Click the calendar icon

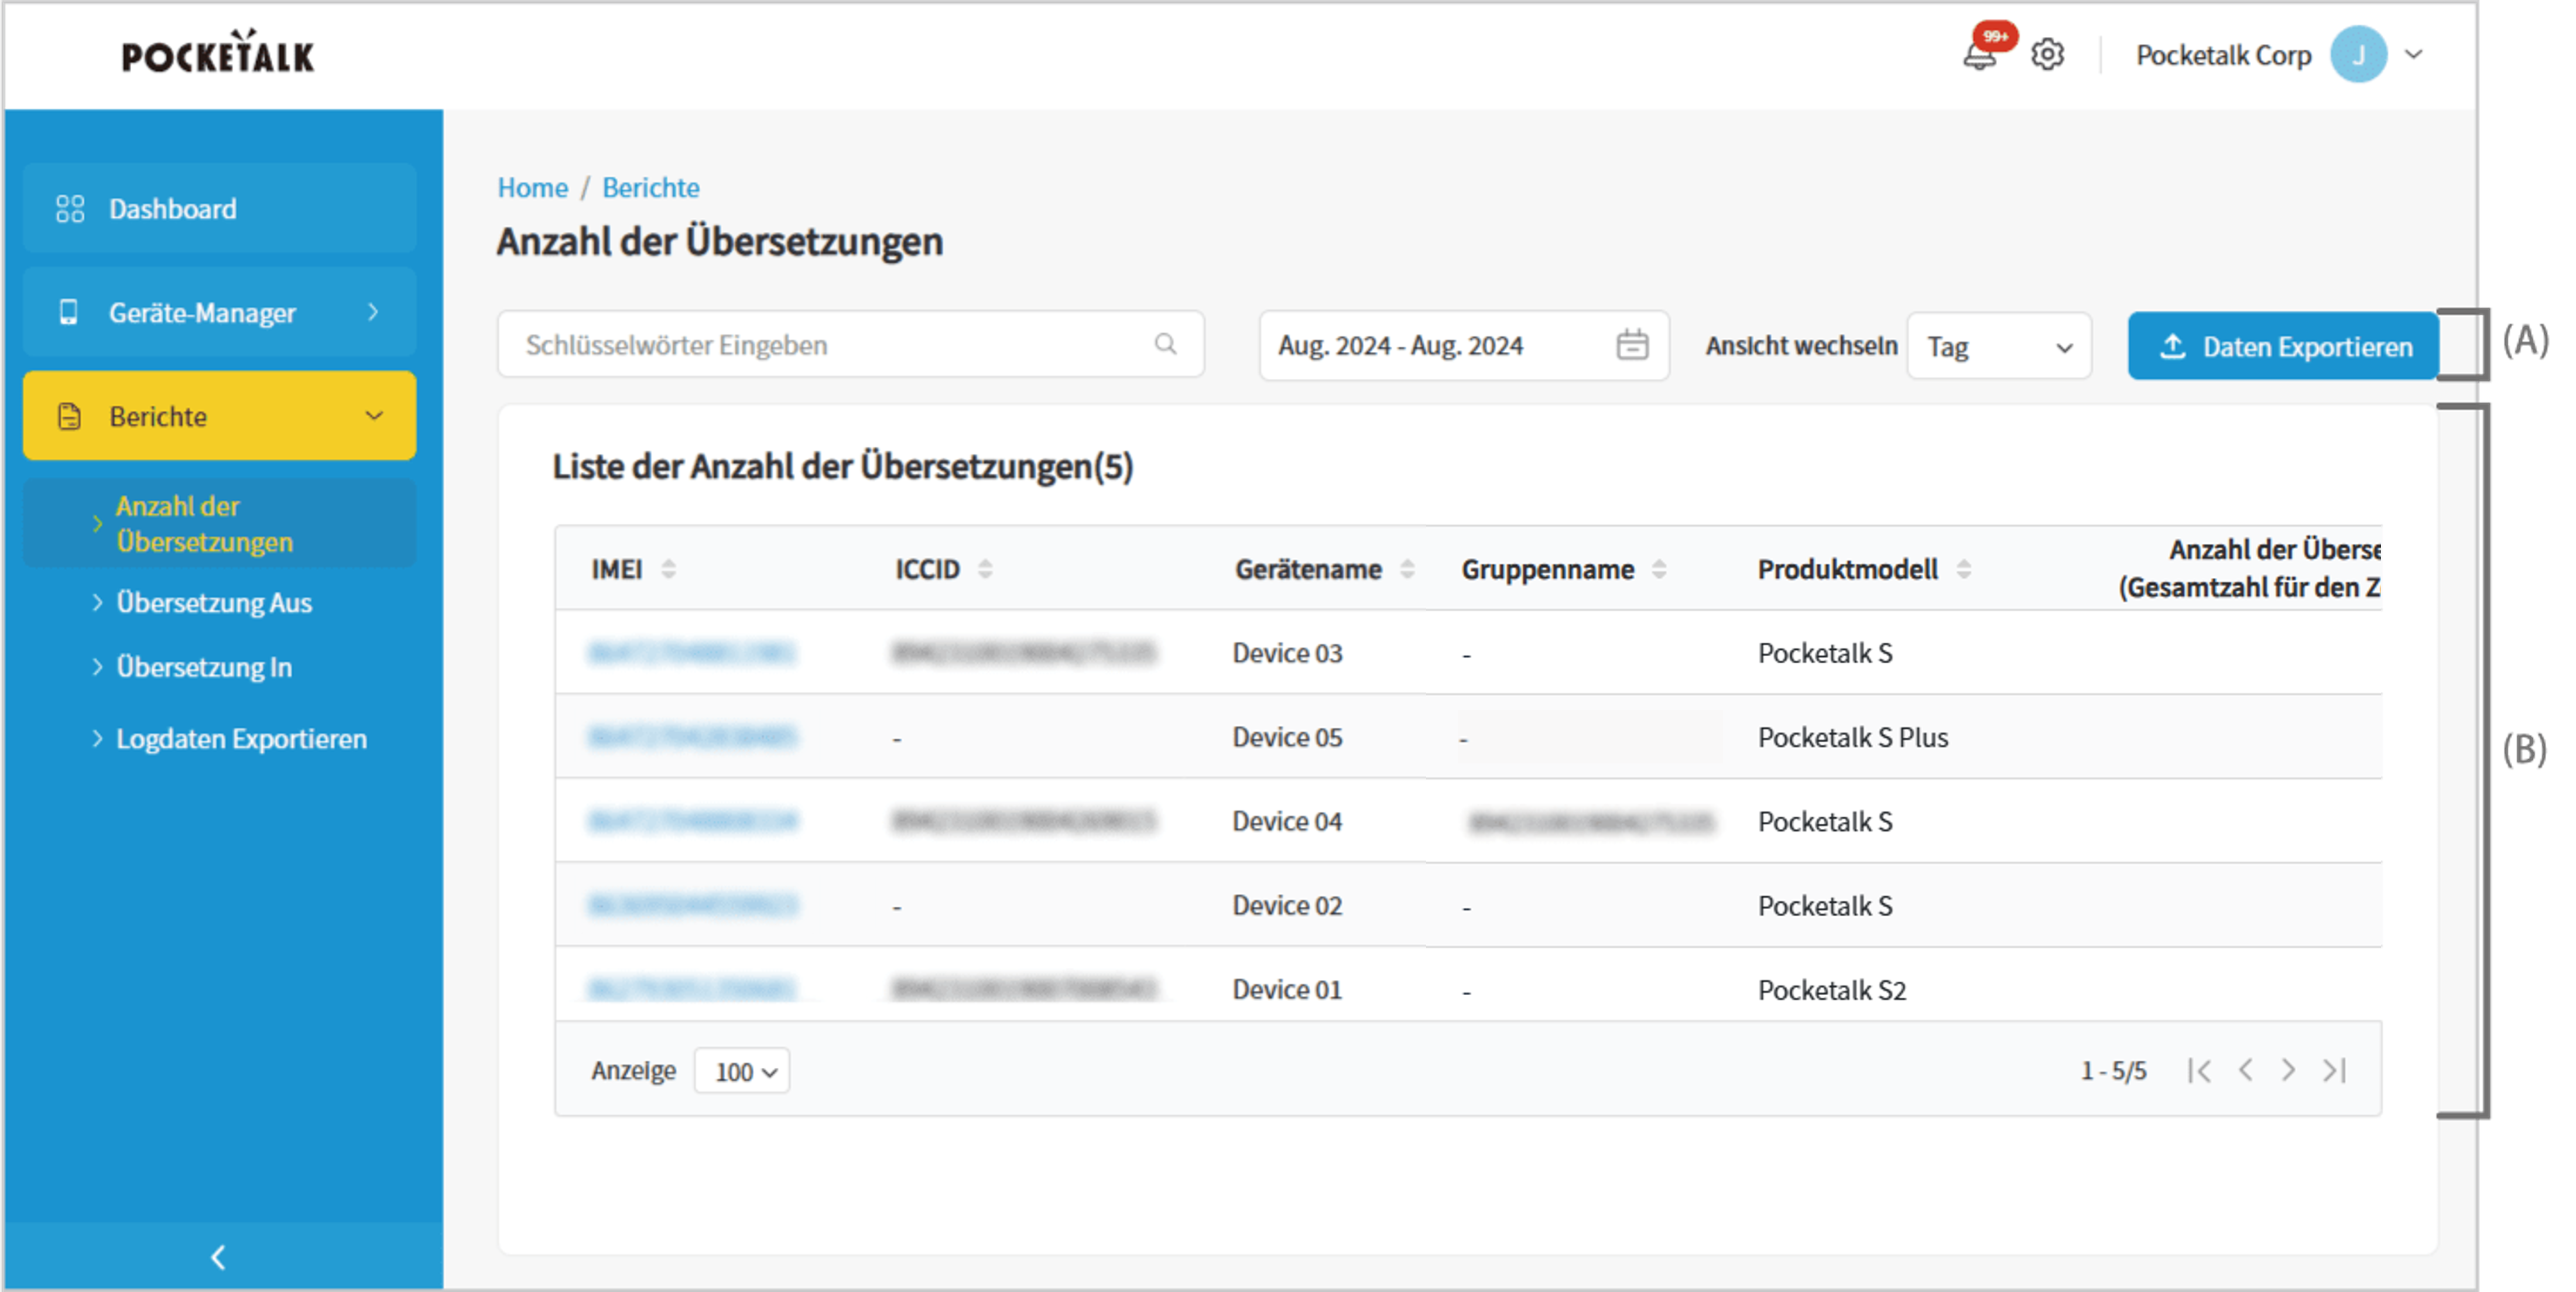click(x=1632, y=345)
